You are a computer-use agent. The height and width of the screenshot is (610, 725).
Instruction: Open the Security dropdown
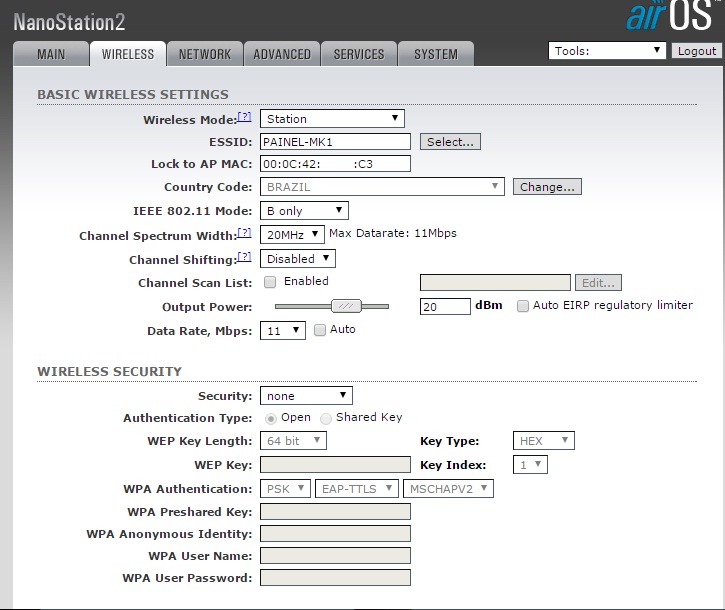tap(306, 395)
